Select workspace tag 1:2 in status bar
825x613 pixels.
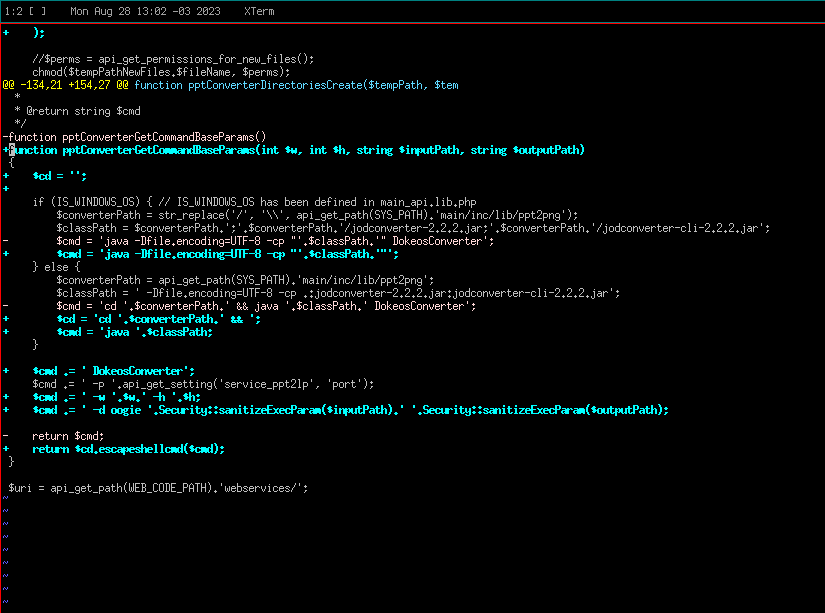[x=13, y=11]
